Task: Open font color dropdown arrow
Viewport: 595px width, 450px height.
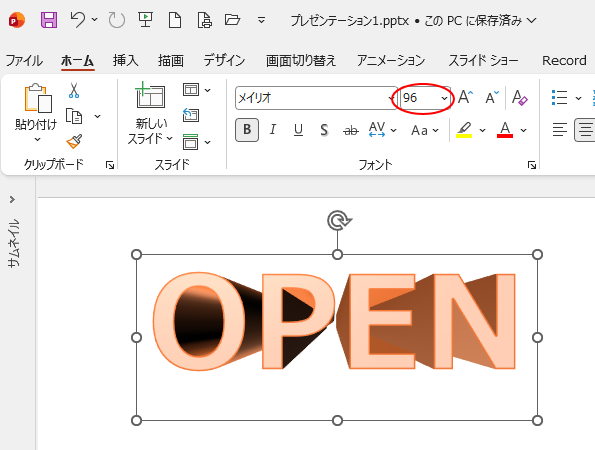Action: pos(523,131)
